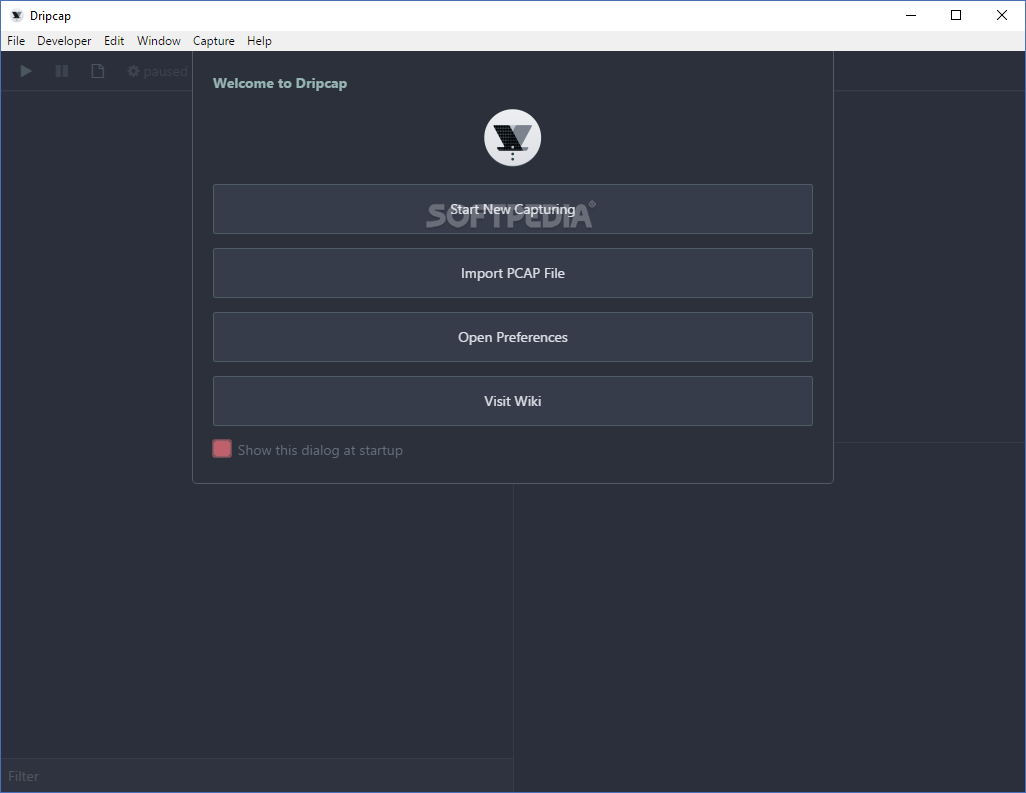Click the Welcome to Dripcap heading
The width and height of the screenshot is (1026, 793).
click(x=280, y=83)
